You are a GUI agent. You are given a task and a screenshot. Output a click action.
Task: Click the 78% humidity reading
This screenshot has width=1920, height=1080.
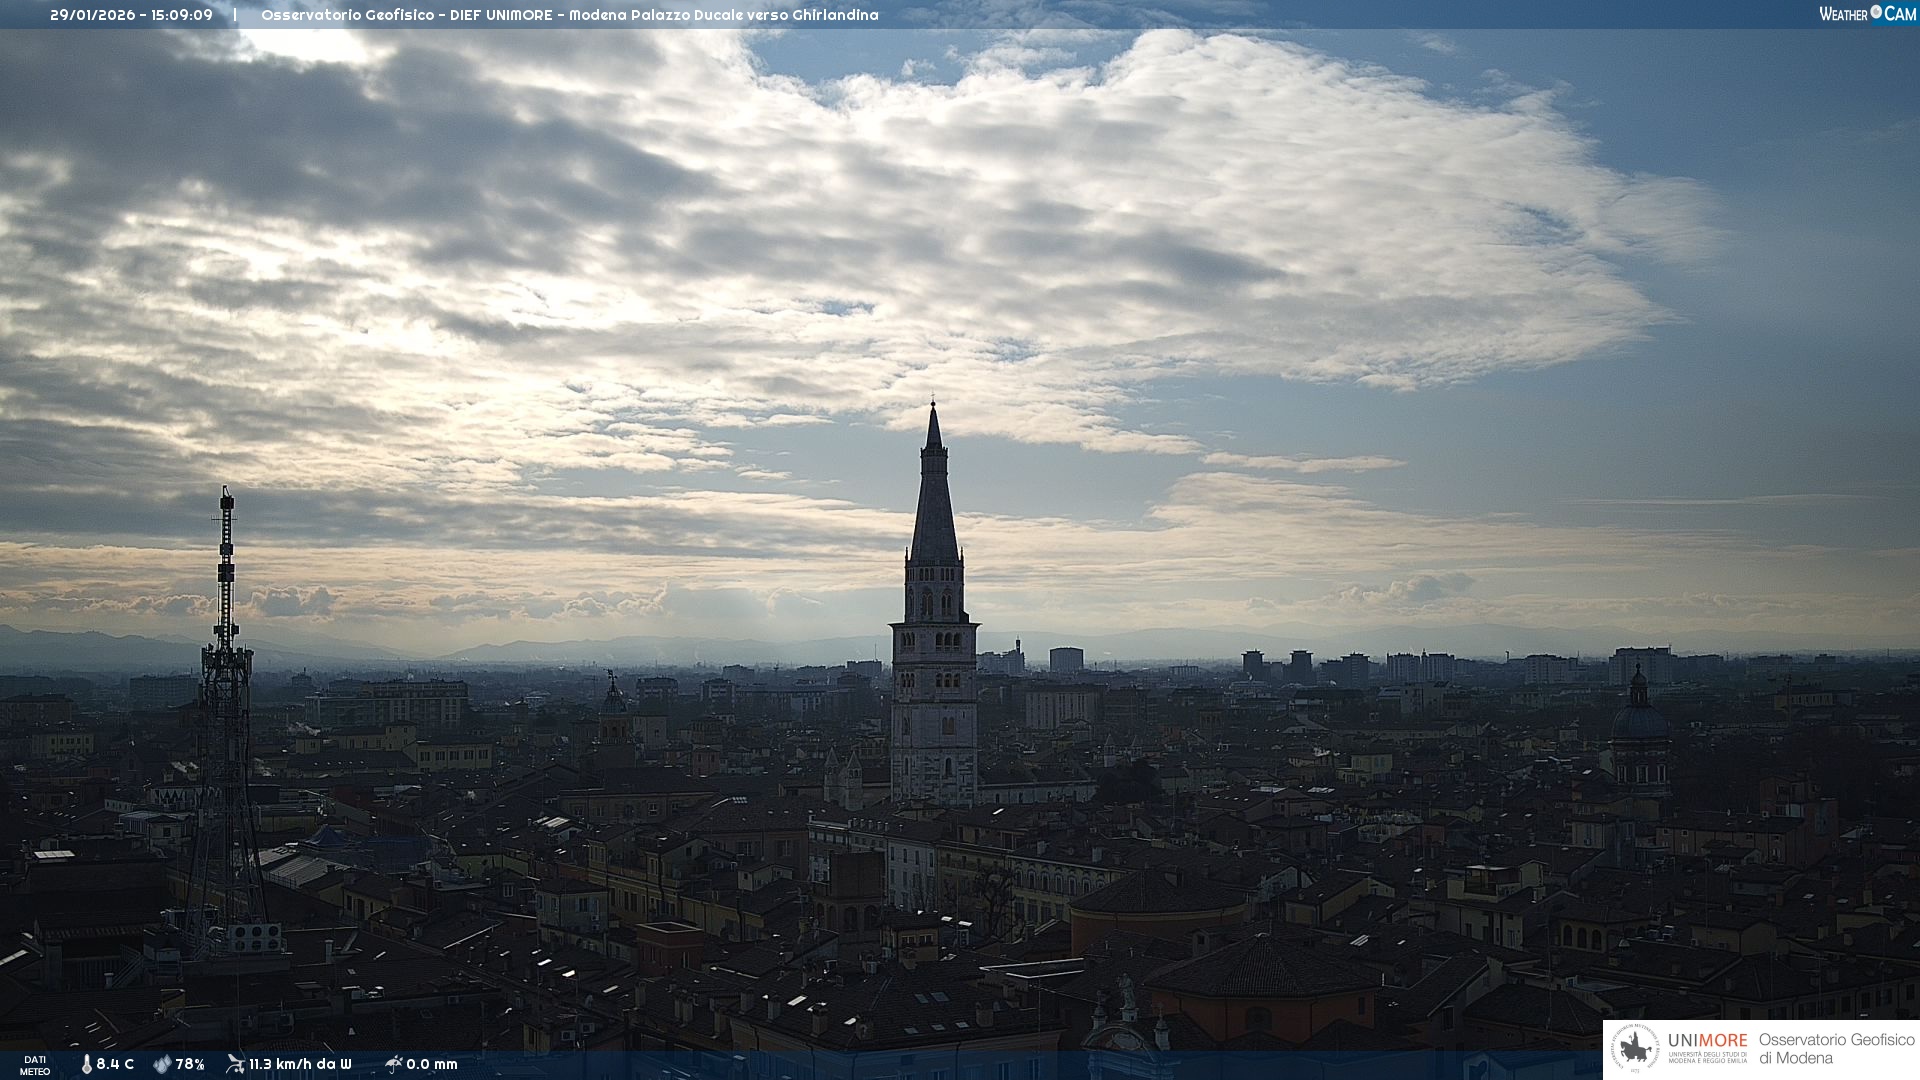[190, 1065]
